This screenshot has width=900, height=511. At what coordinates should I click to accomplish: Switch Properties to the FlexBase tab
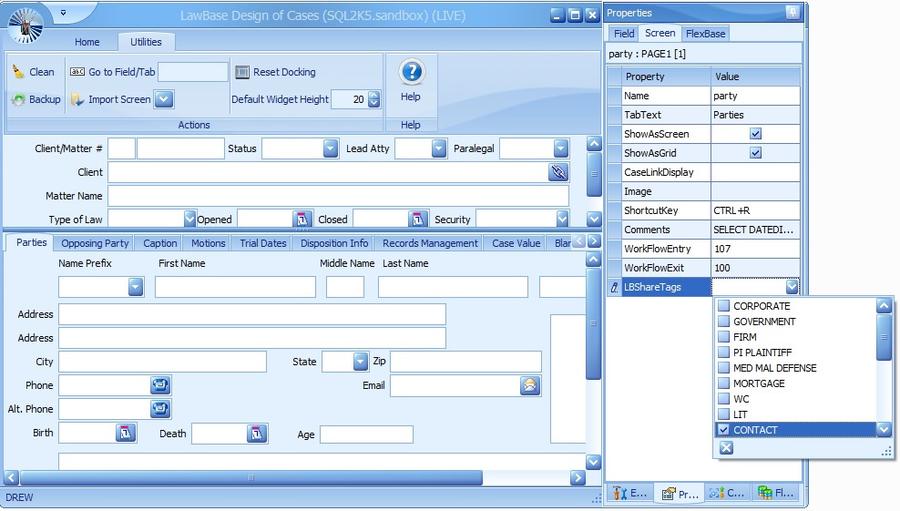click(705, 33)
